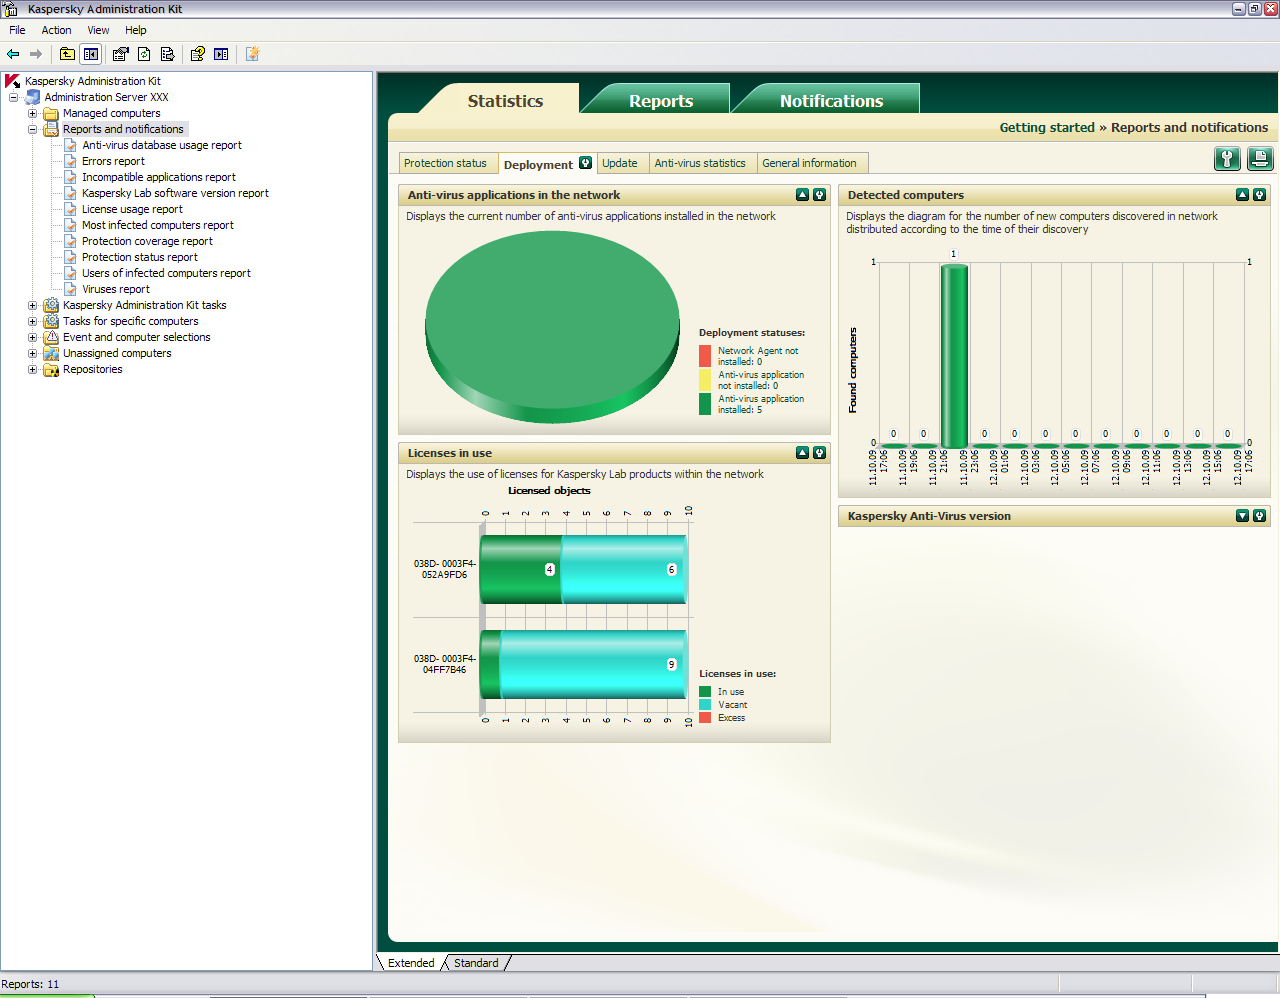The image size is (1280, 998).
Task: Collapse the Administration Server XXX node
Action: [x=13, y=97]
